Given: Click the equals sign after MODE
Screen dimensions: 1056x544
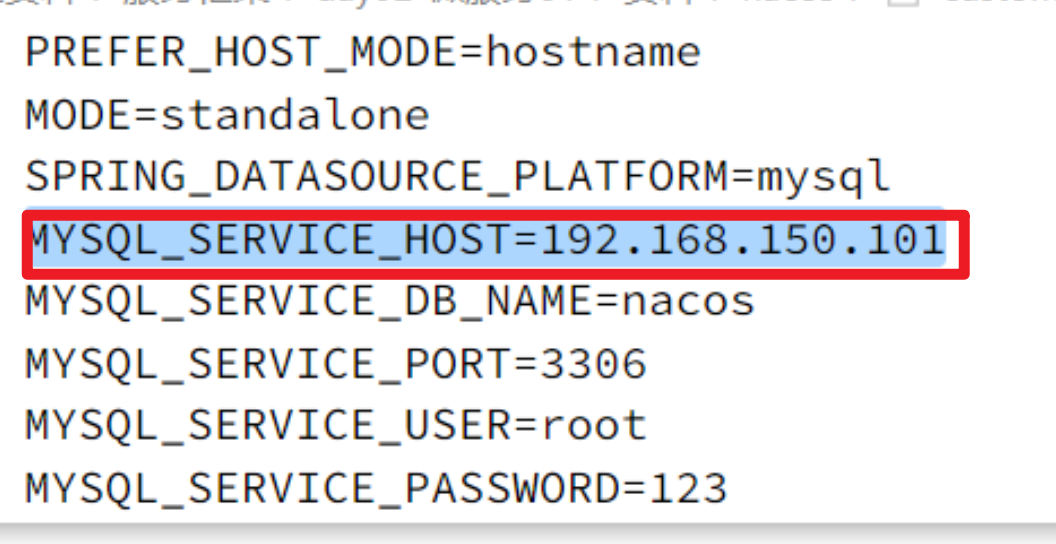Looking at the screenshot, I should (147, 116).
